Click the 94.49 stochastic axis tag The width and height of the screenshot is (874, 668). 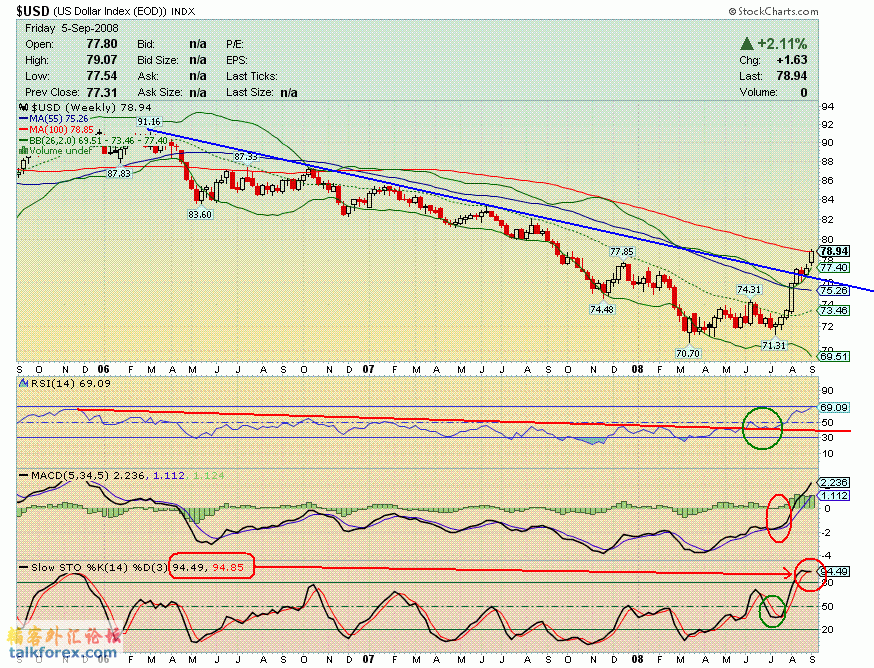pos(834,572)
